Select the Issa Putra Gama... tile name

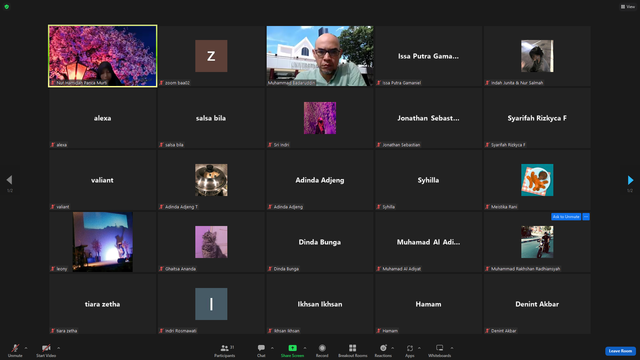pyautogui.click(x=428, y=56)
